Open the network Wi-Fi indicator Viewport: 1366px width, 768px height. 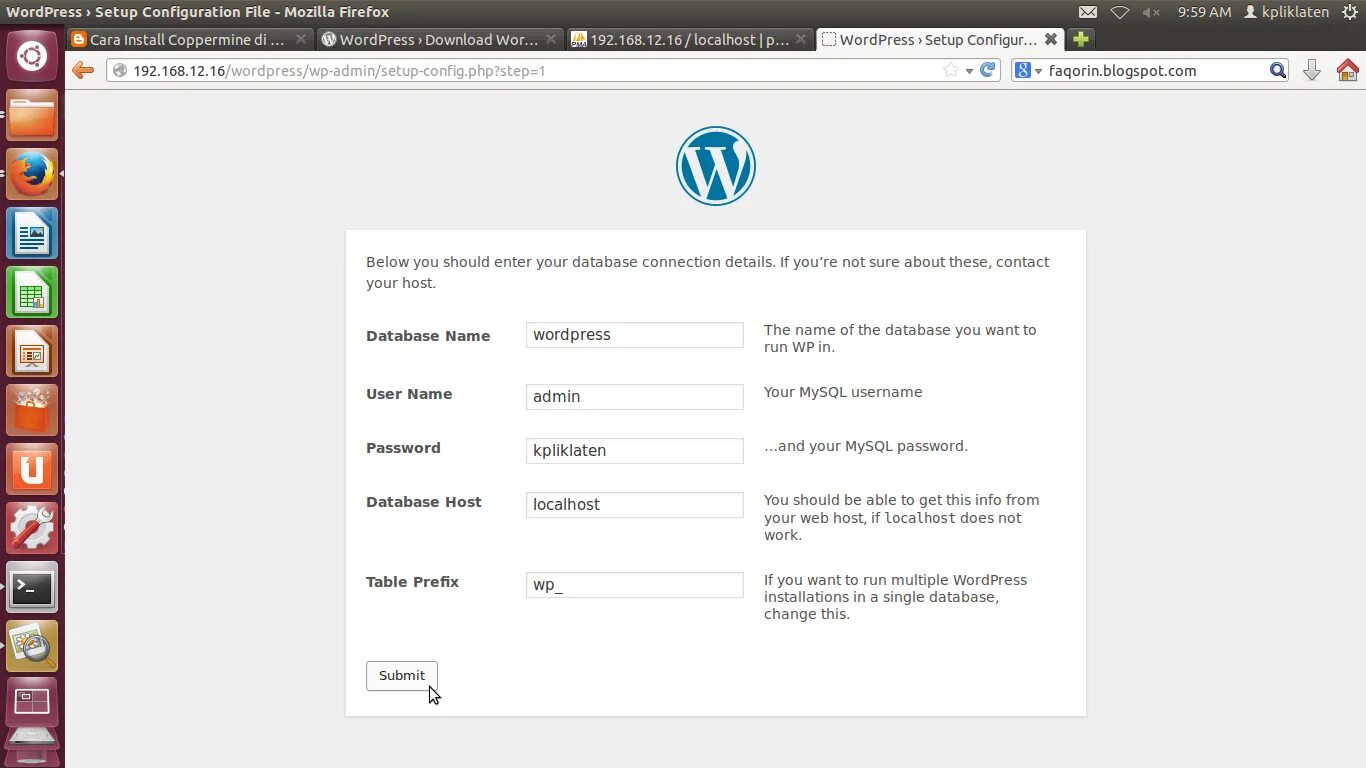point(1120,12)
